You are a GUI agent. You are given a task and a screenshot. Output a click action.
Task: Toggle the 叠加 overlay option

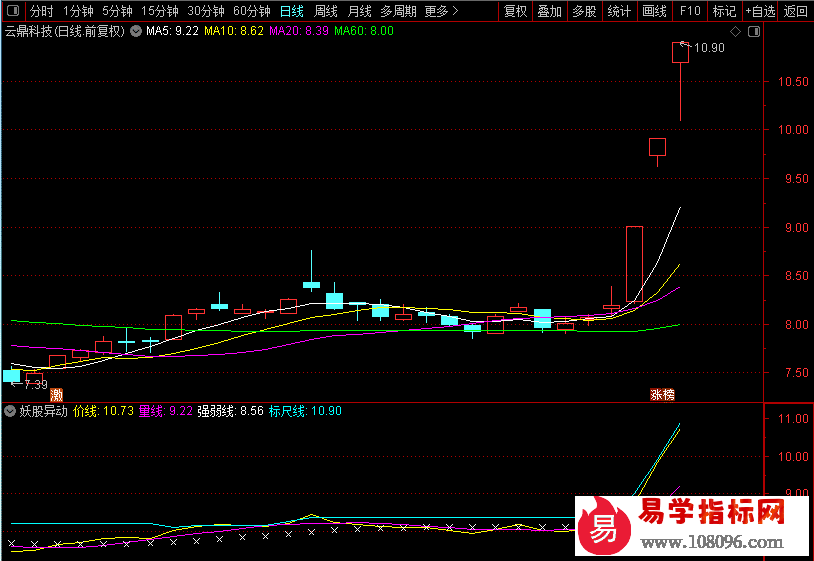coord(549,12)
